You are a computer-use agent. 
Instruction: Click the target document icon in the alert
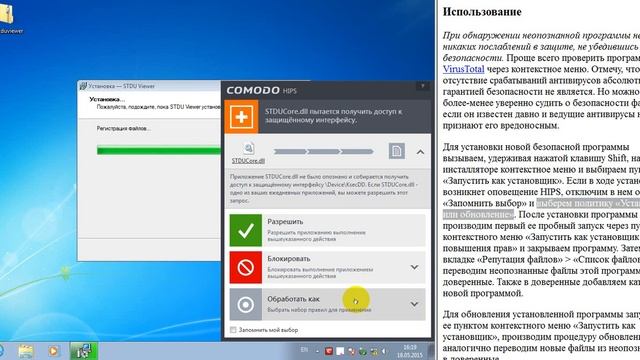point(396,151)
